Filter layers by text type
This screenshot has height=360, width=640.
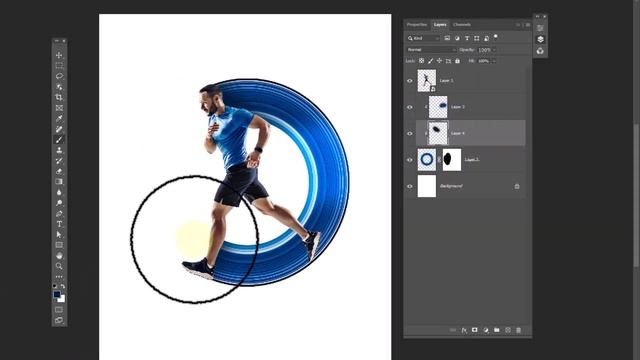click(x=467, y=38)
